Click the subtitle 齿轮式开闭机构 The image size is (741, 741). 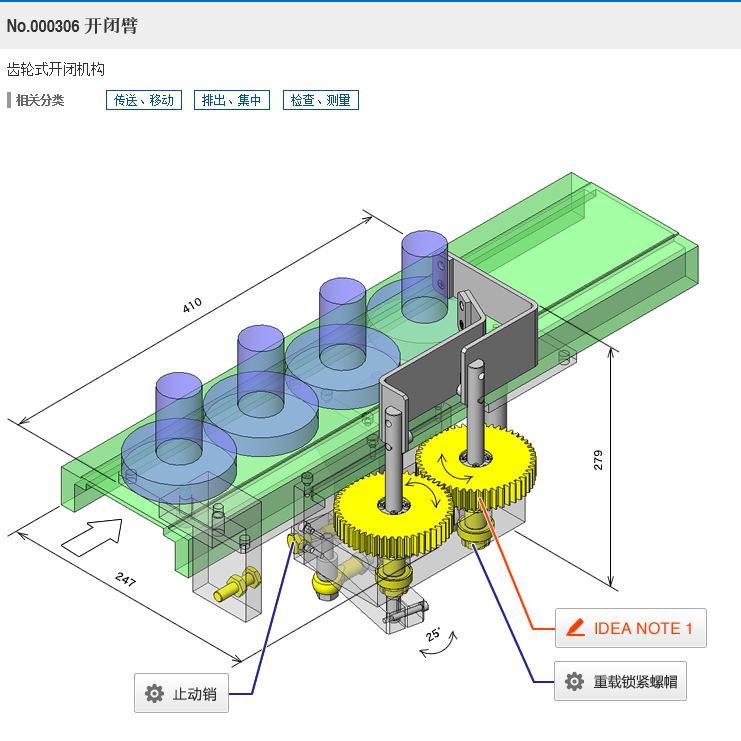click(56, 69)
